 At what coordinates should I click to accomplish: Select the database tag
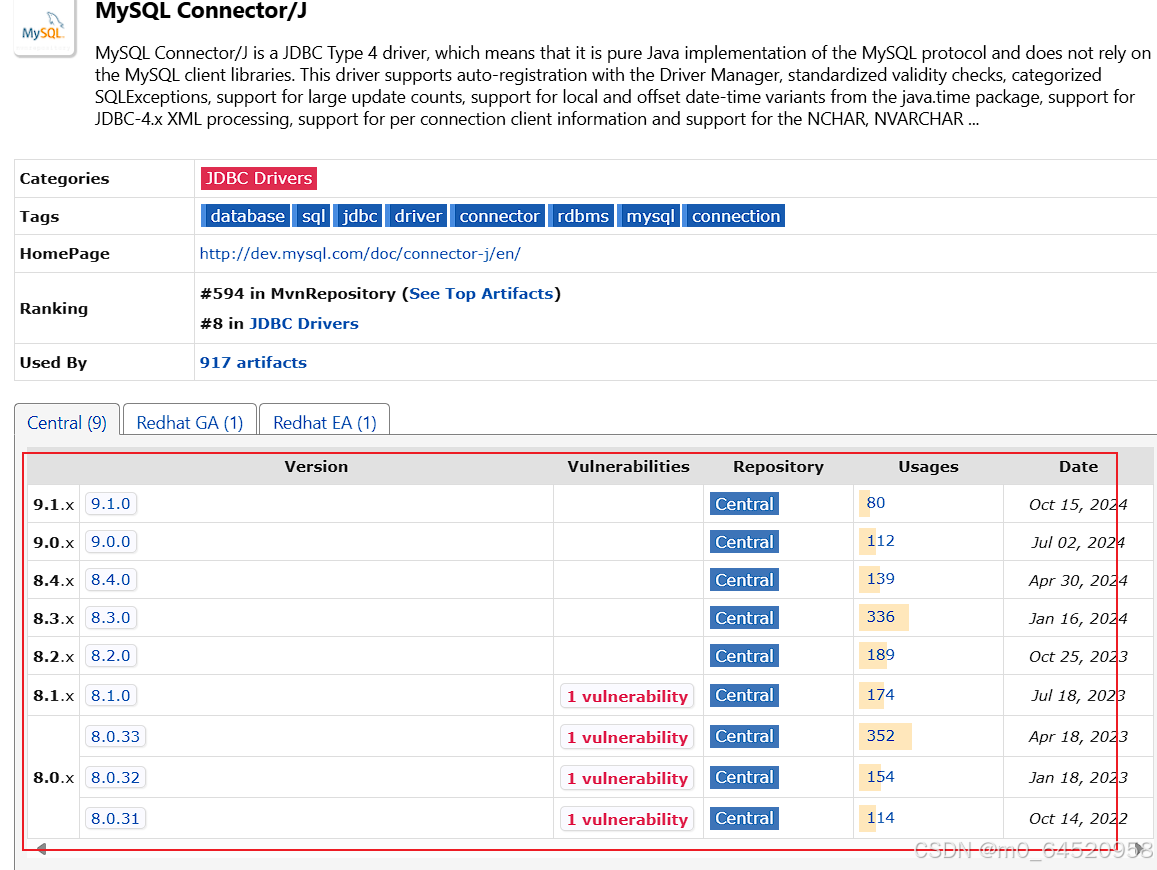point(247,216)
